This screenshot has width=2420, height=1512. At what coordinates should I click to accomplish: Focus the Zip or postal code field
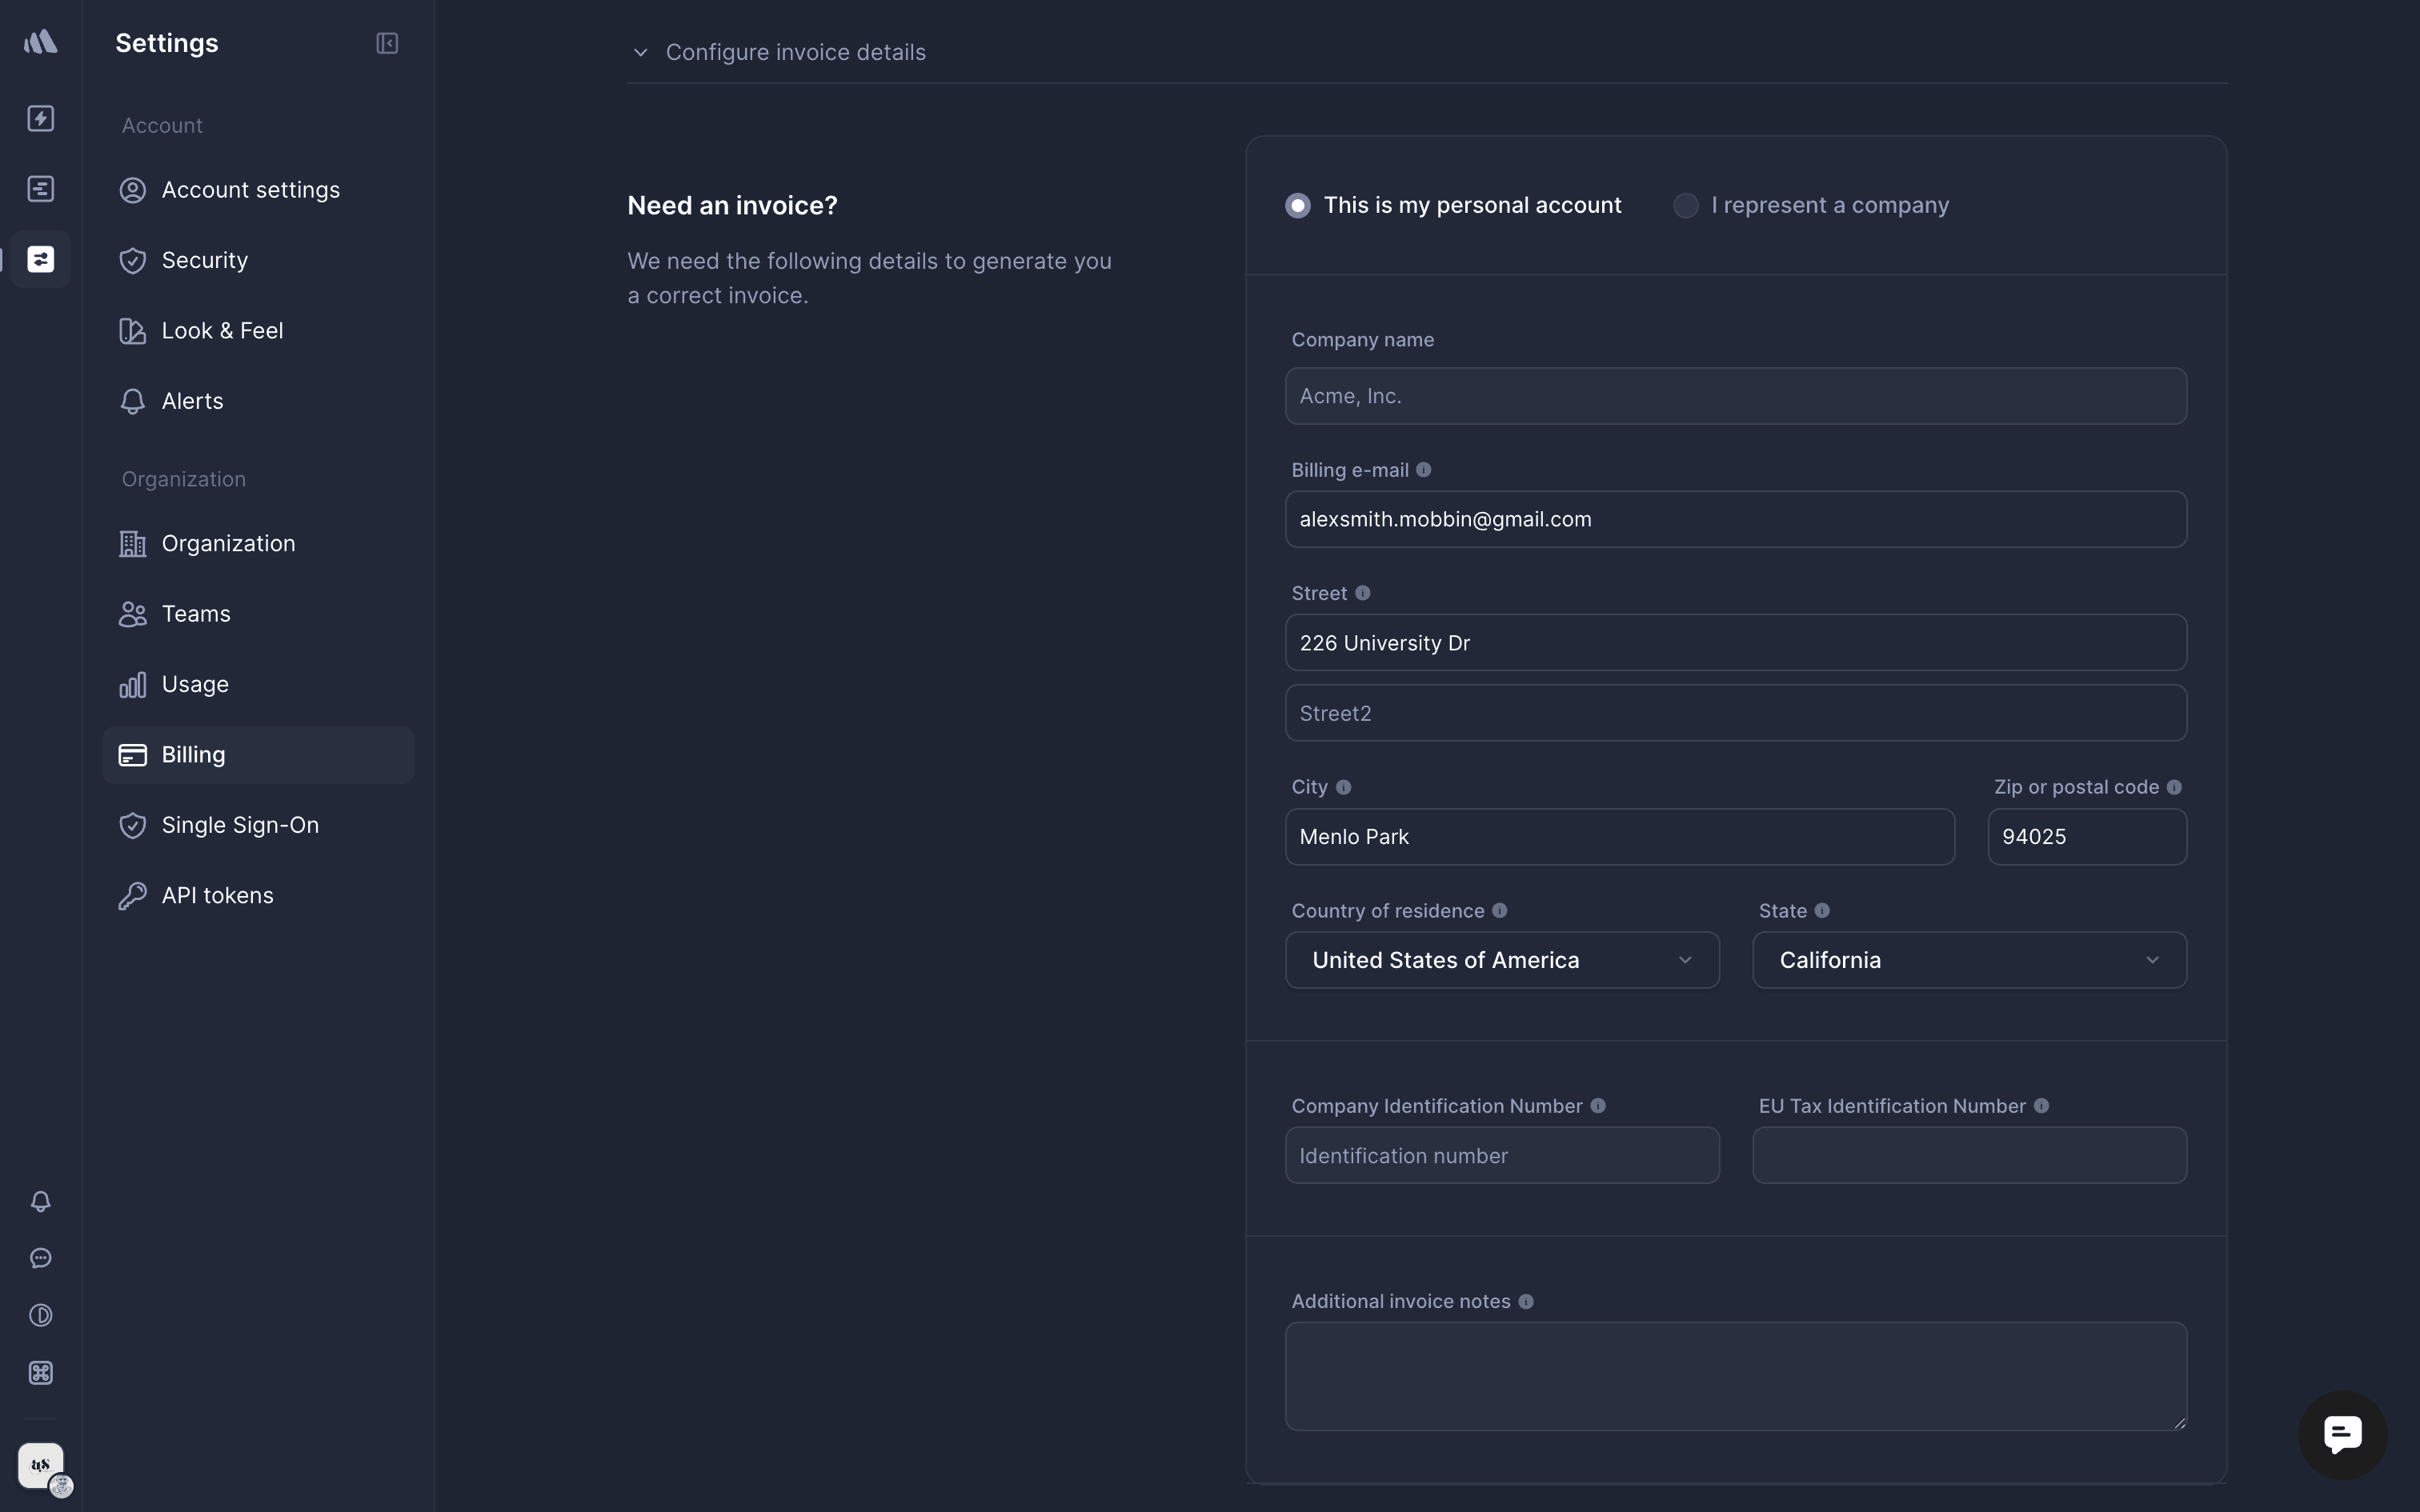click(x=2086, y=837)
